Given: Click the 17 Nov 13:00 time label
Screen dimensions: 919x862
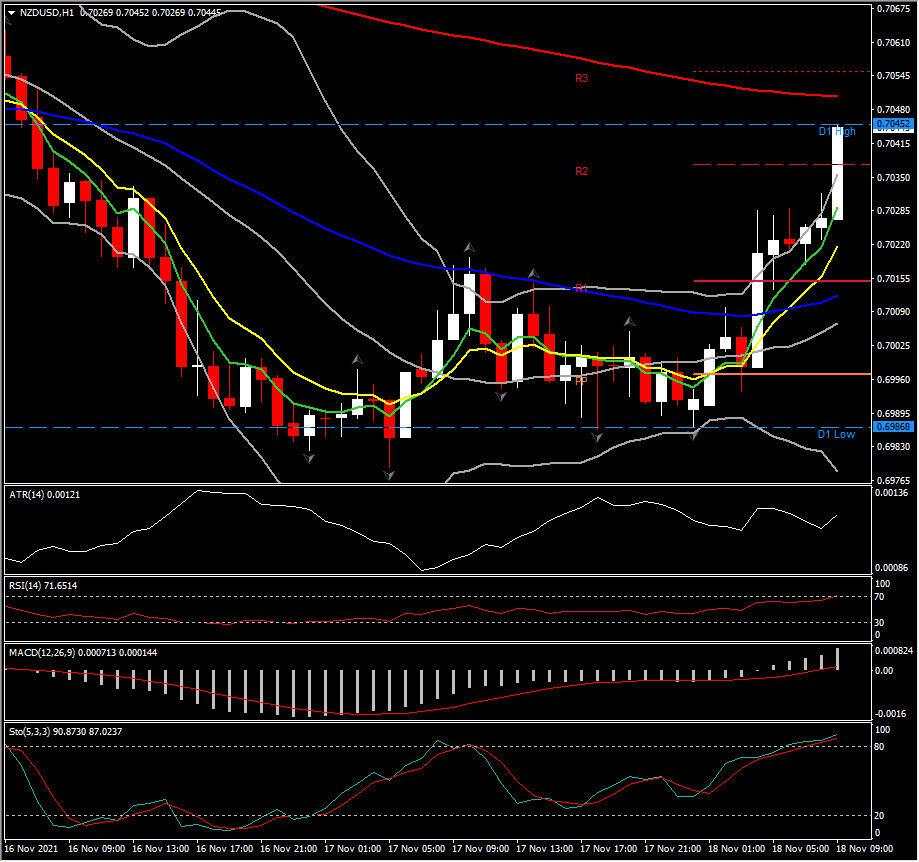Looking at the screenshot, I should coord(544,849).
